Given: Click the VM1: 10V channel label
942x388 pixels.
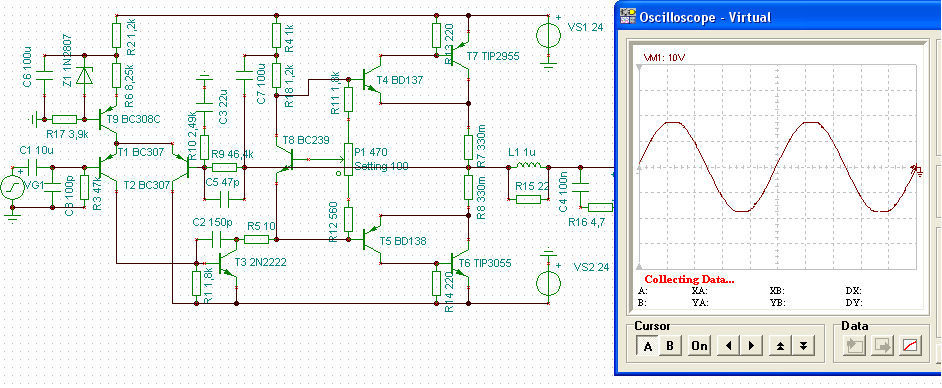Looking at the screenshot, I should click(x=665, y=58).
